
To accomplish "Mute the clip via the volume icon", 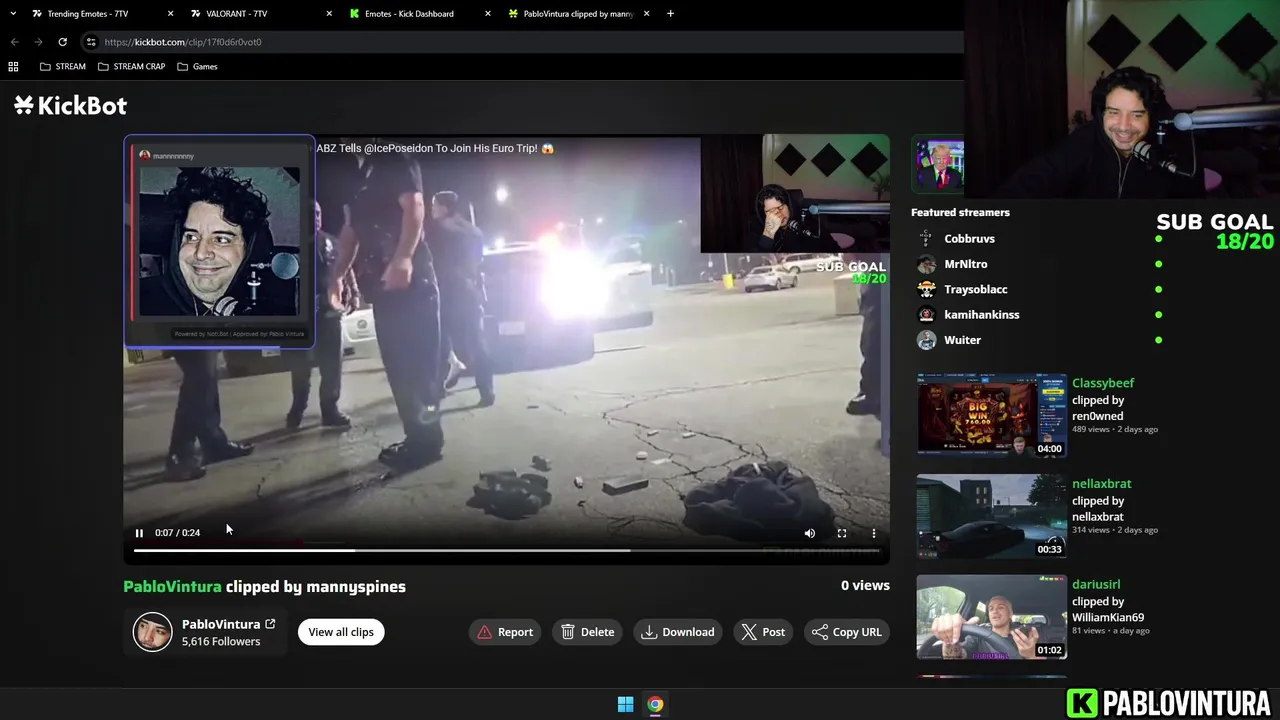I will (x=810, y=533).
